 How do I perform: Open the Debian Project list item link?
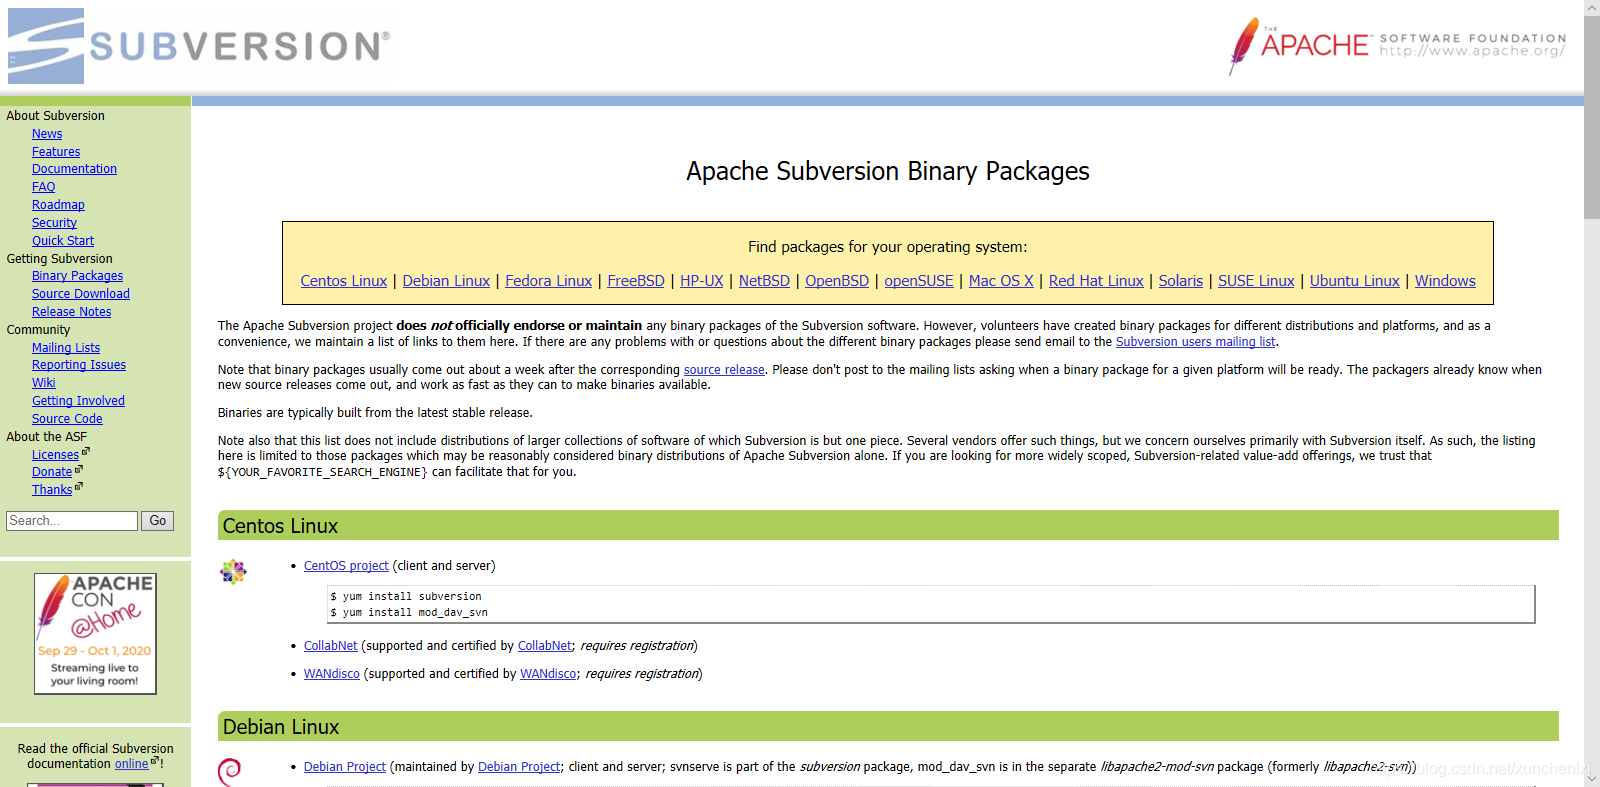[x=345, y=767]
